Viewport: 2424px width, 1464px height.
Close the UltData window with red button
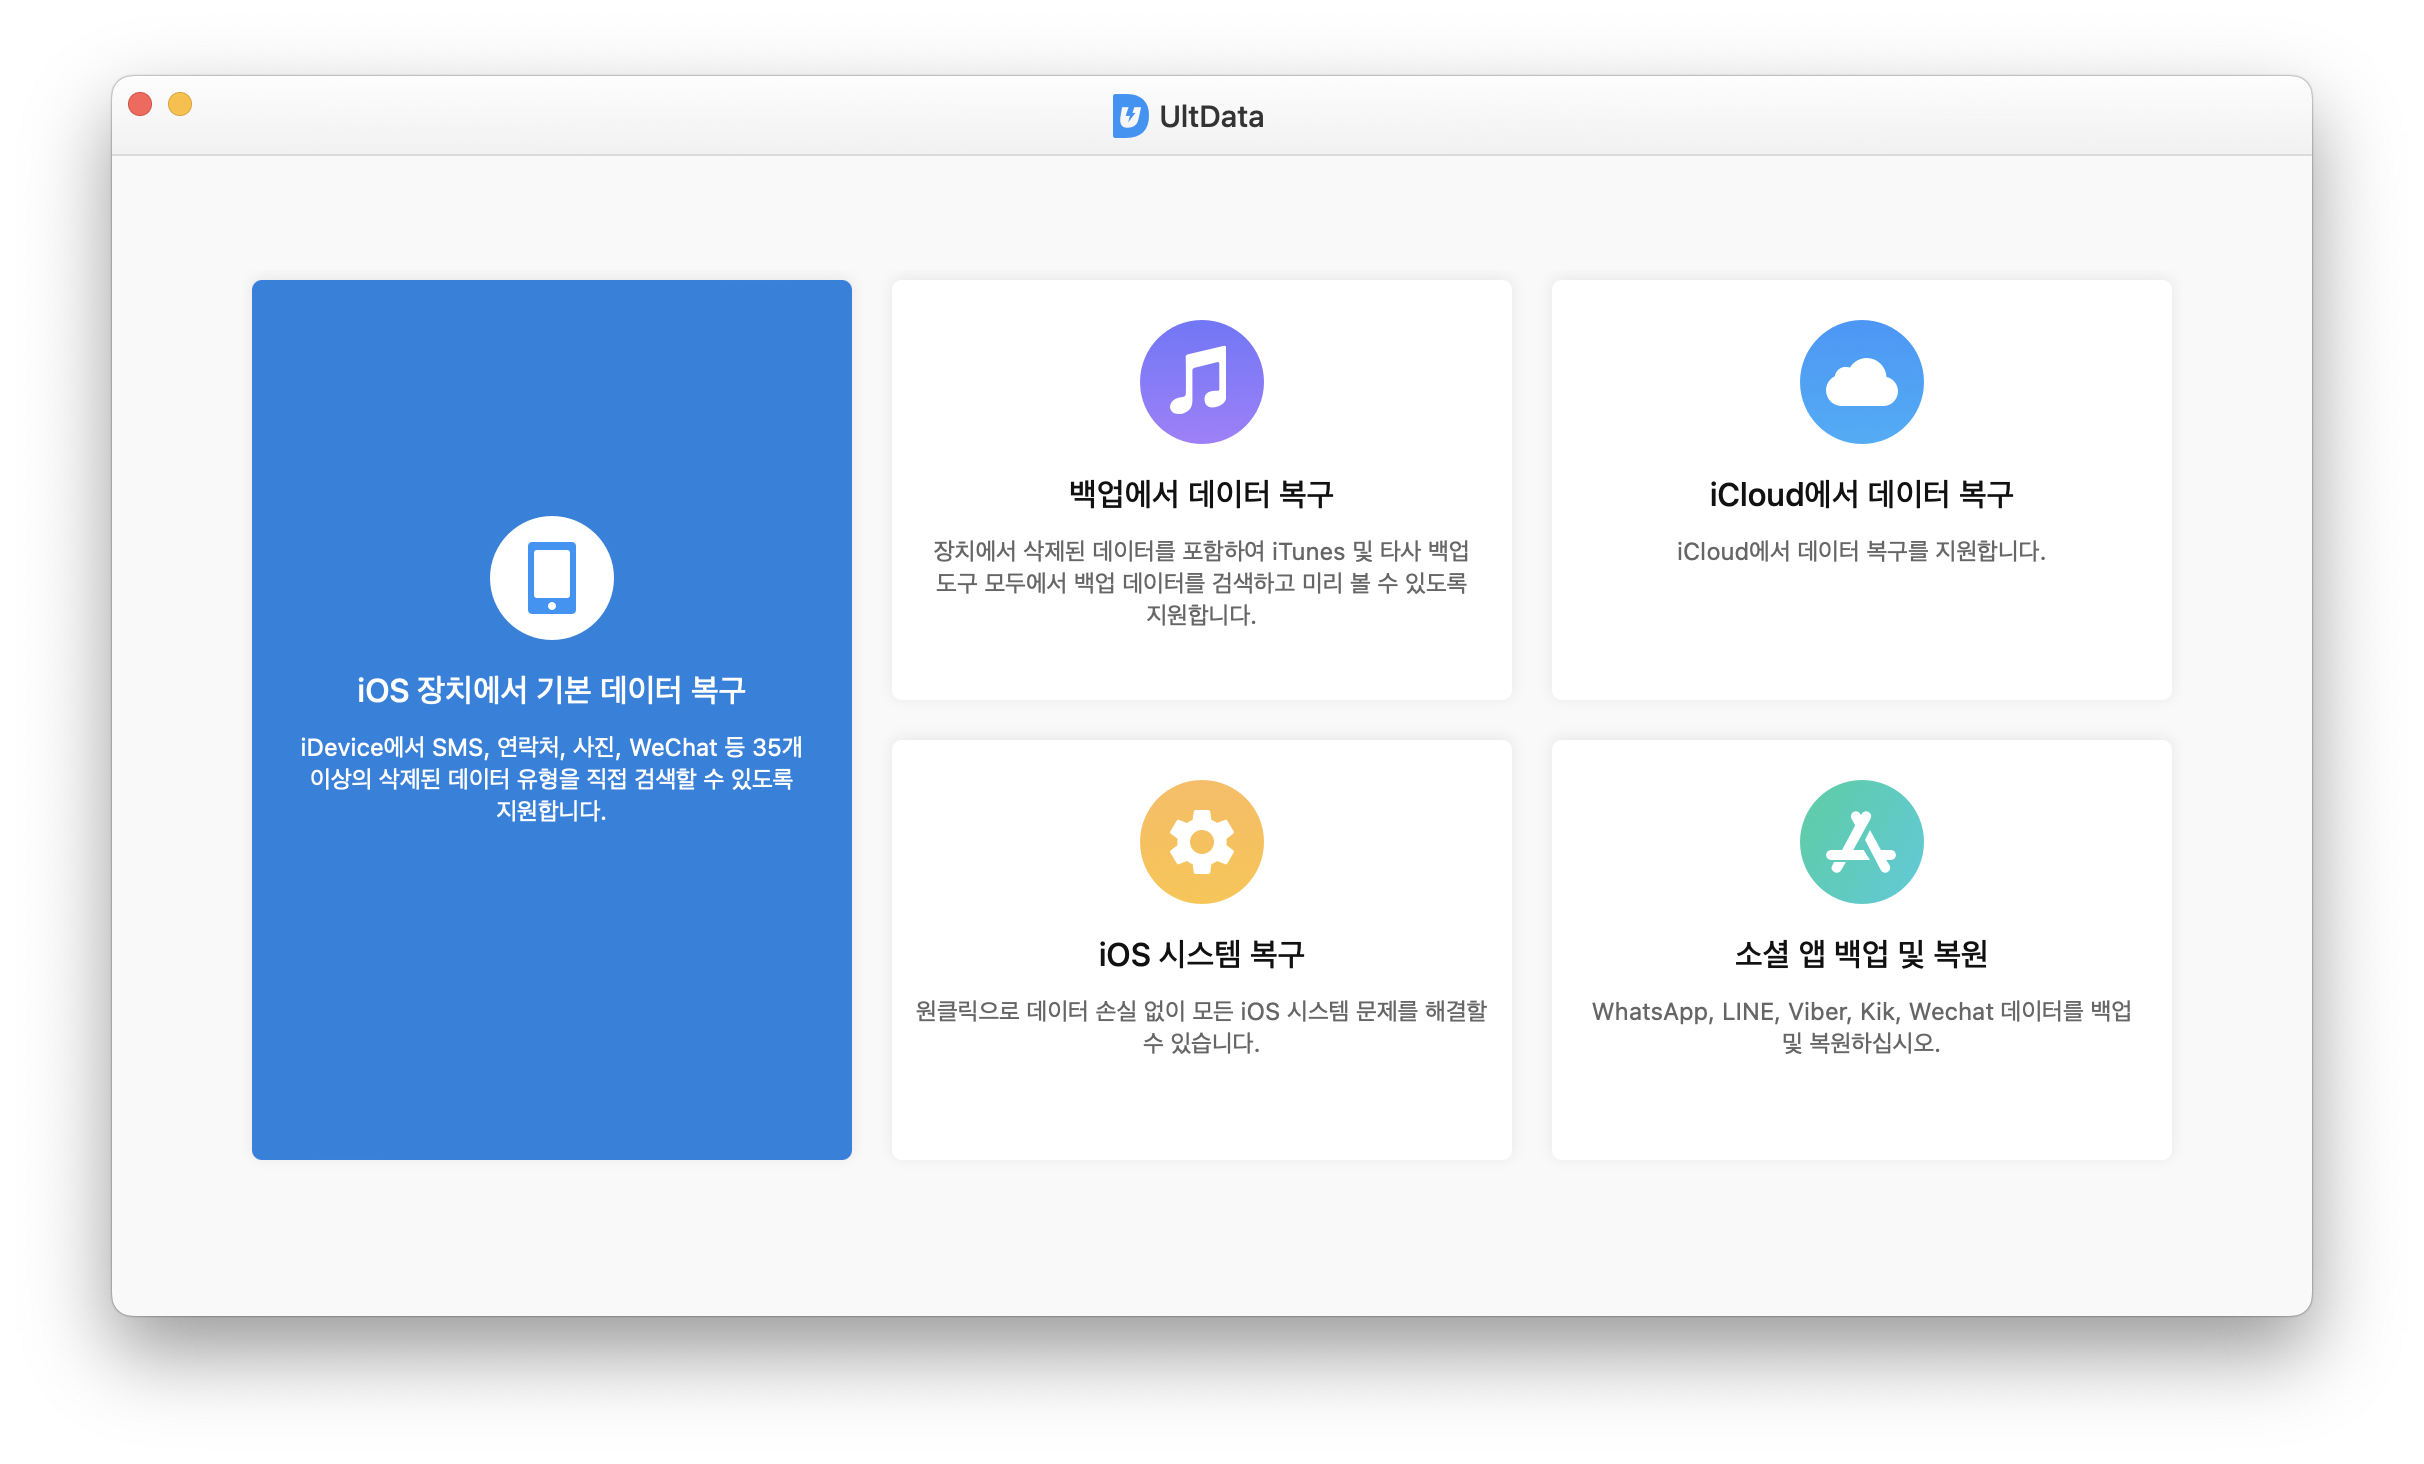coord(140,104)
